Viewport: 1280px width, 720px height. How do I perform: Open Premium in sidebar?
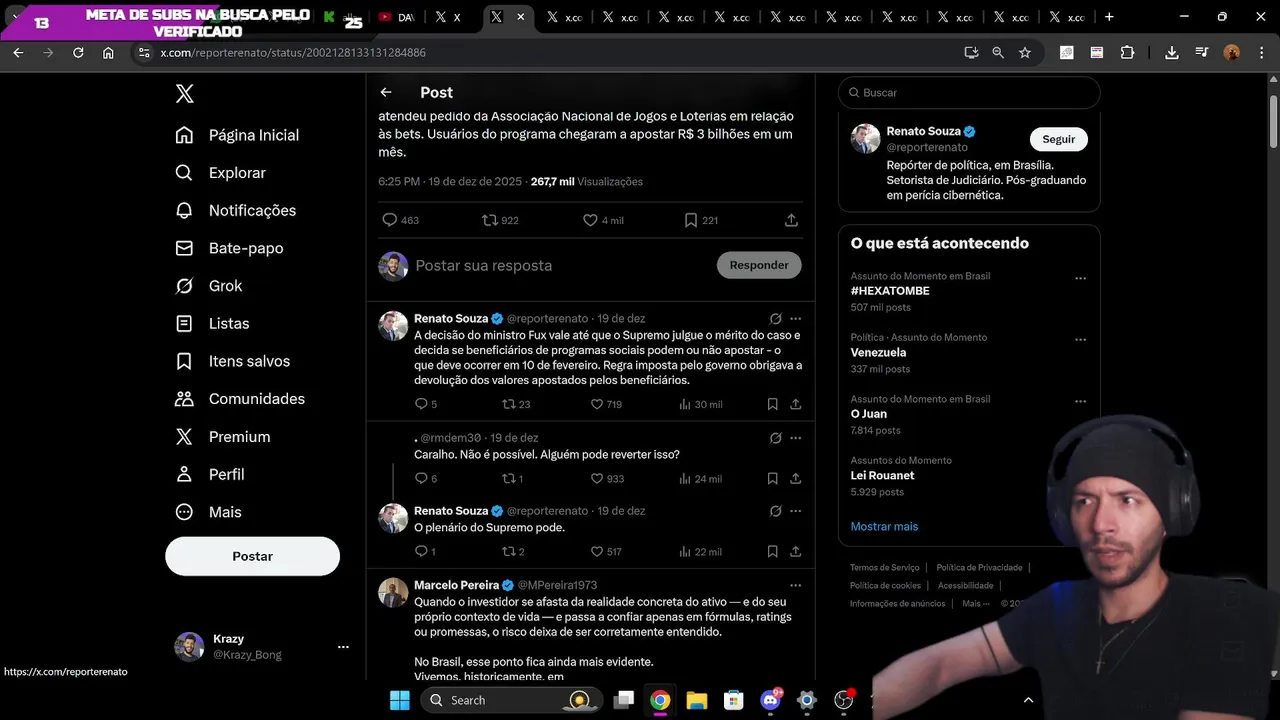point(222,437)
